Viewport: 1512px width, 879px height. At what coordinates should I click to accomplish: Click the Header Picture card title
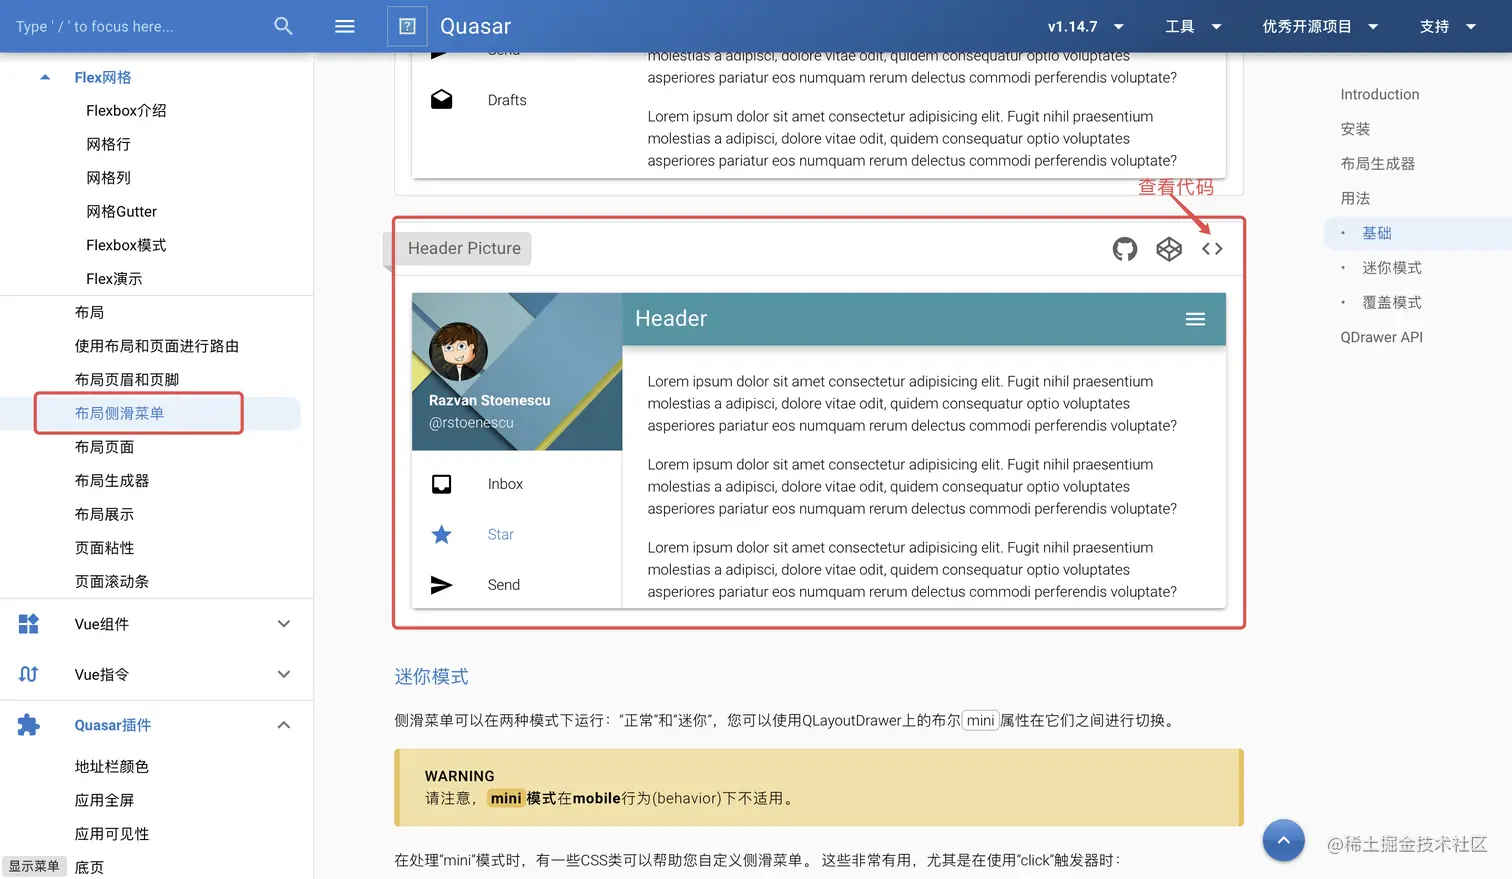pos(464,248)
